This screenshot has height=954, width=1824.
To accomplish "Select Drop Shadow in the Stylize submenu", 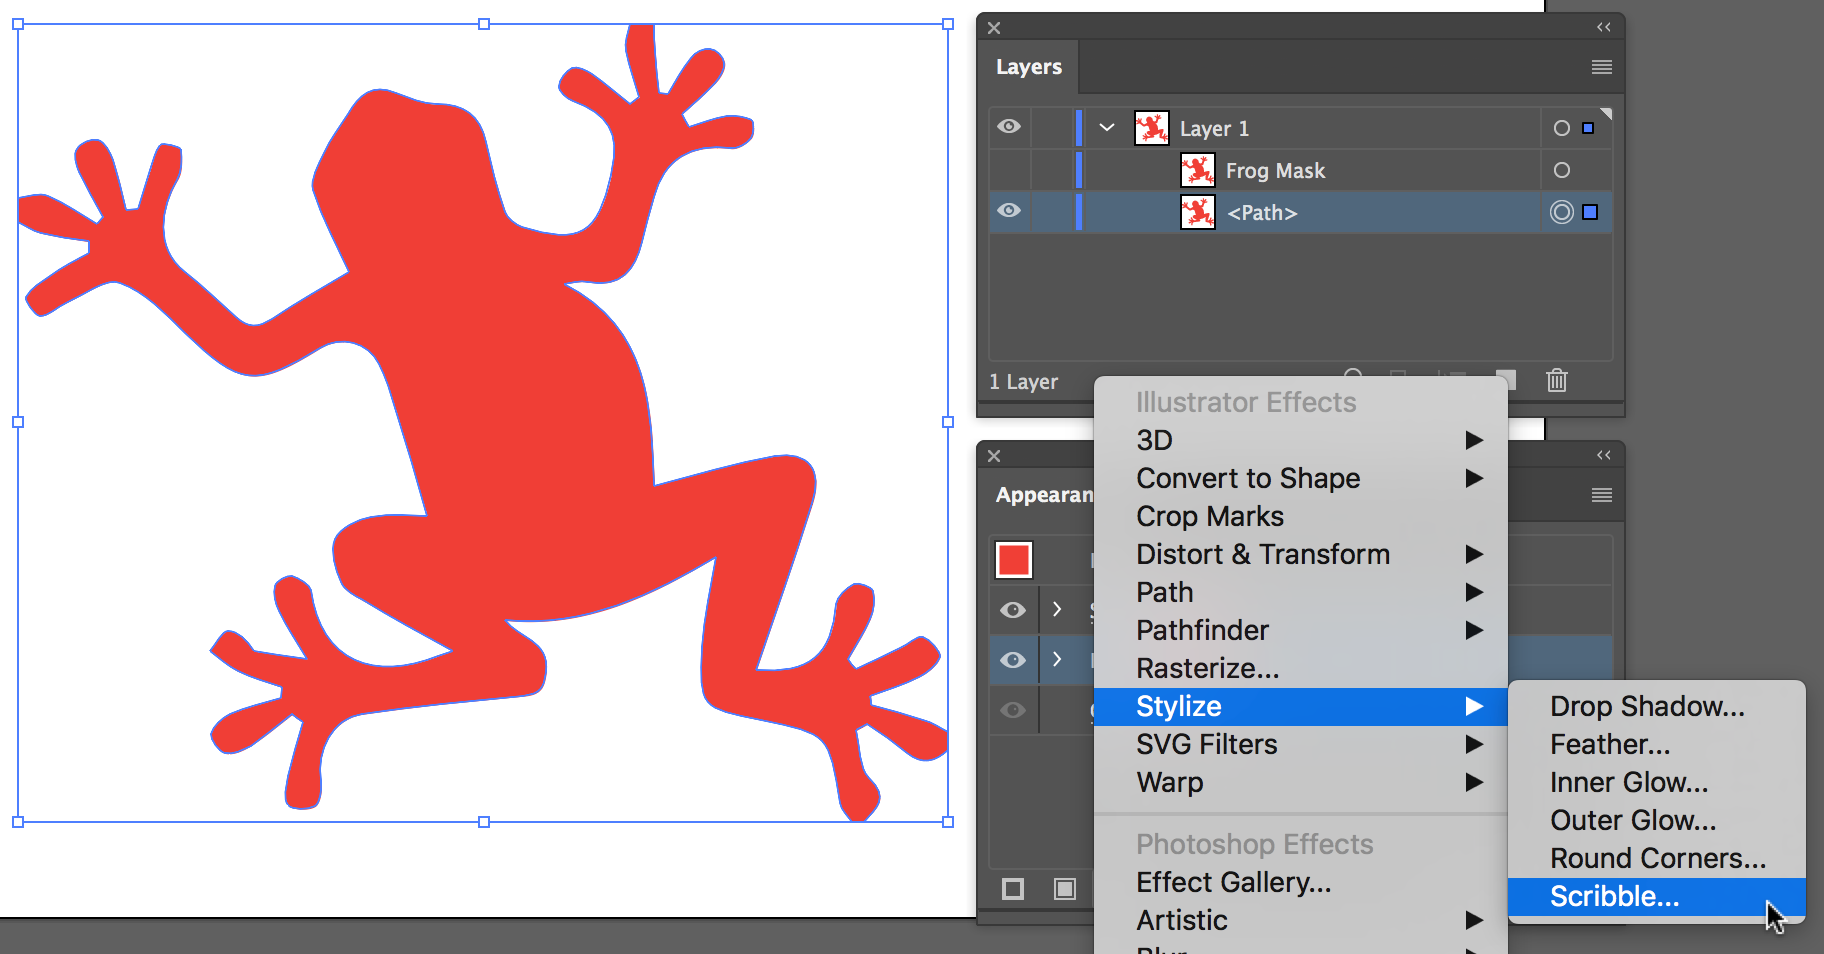I will click(1646, 707).
